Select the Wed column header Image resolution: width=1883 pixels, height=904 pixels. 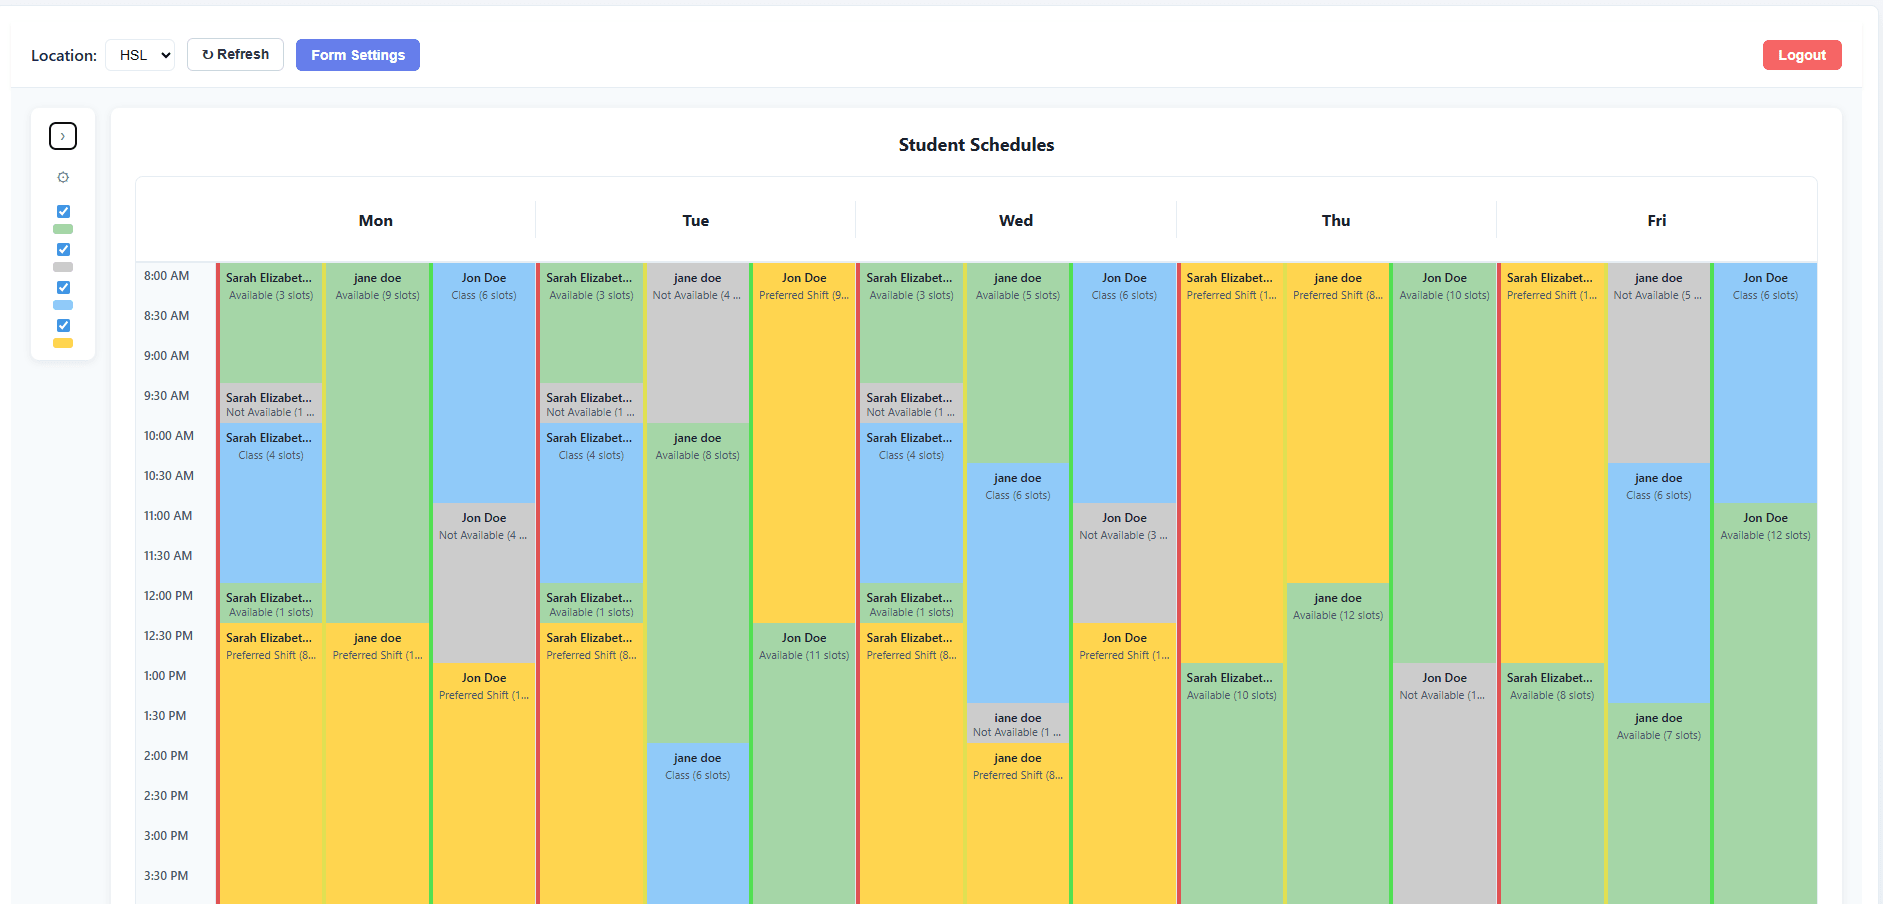(1016, 221)
